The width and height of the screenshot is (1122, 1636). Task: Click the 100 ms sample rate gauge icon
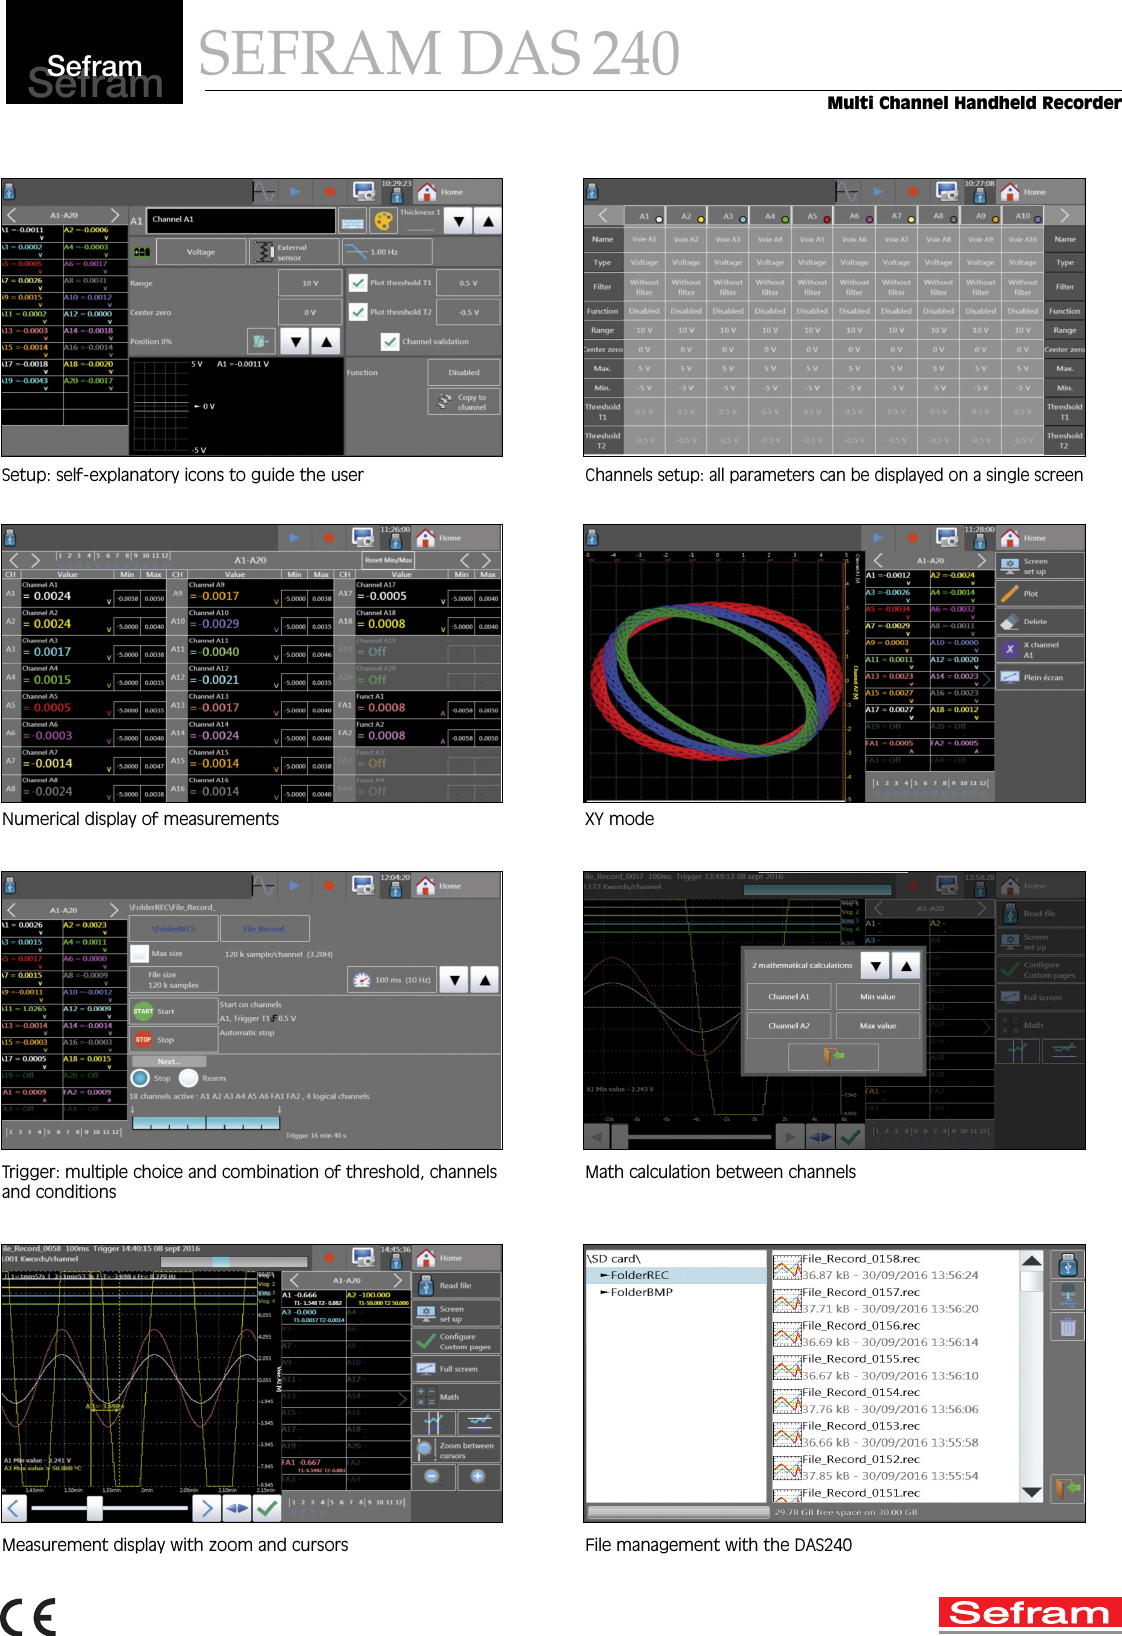click(362, 980)
